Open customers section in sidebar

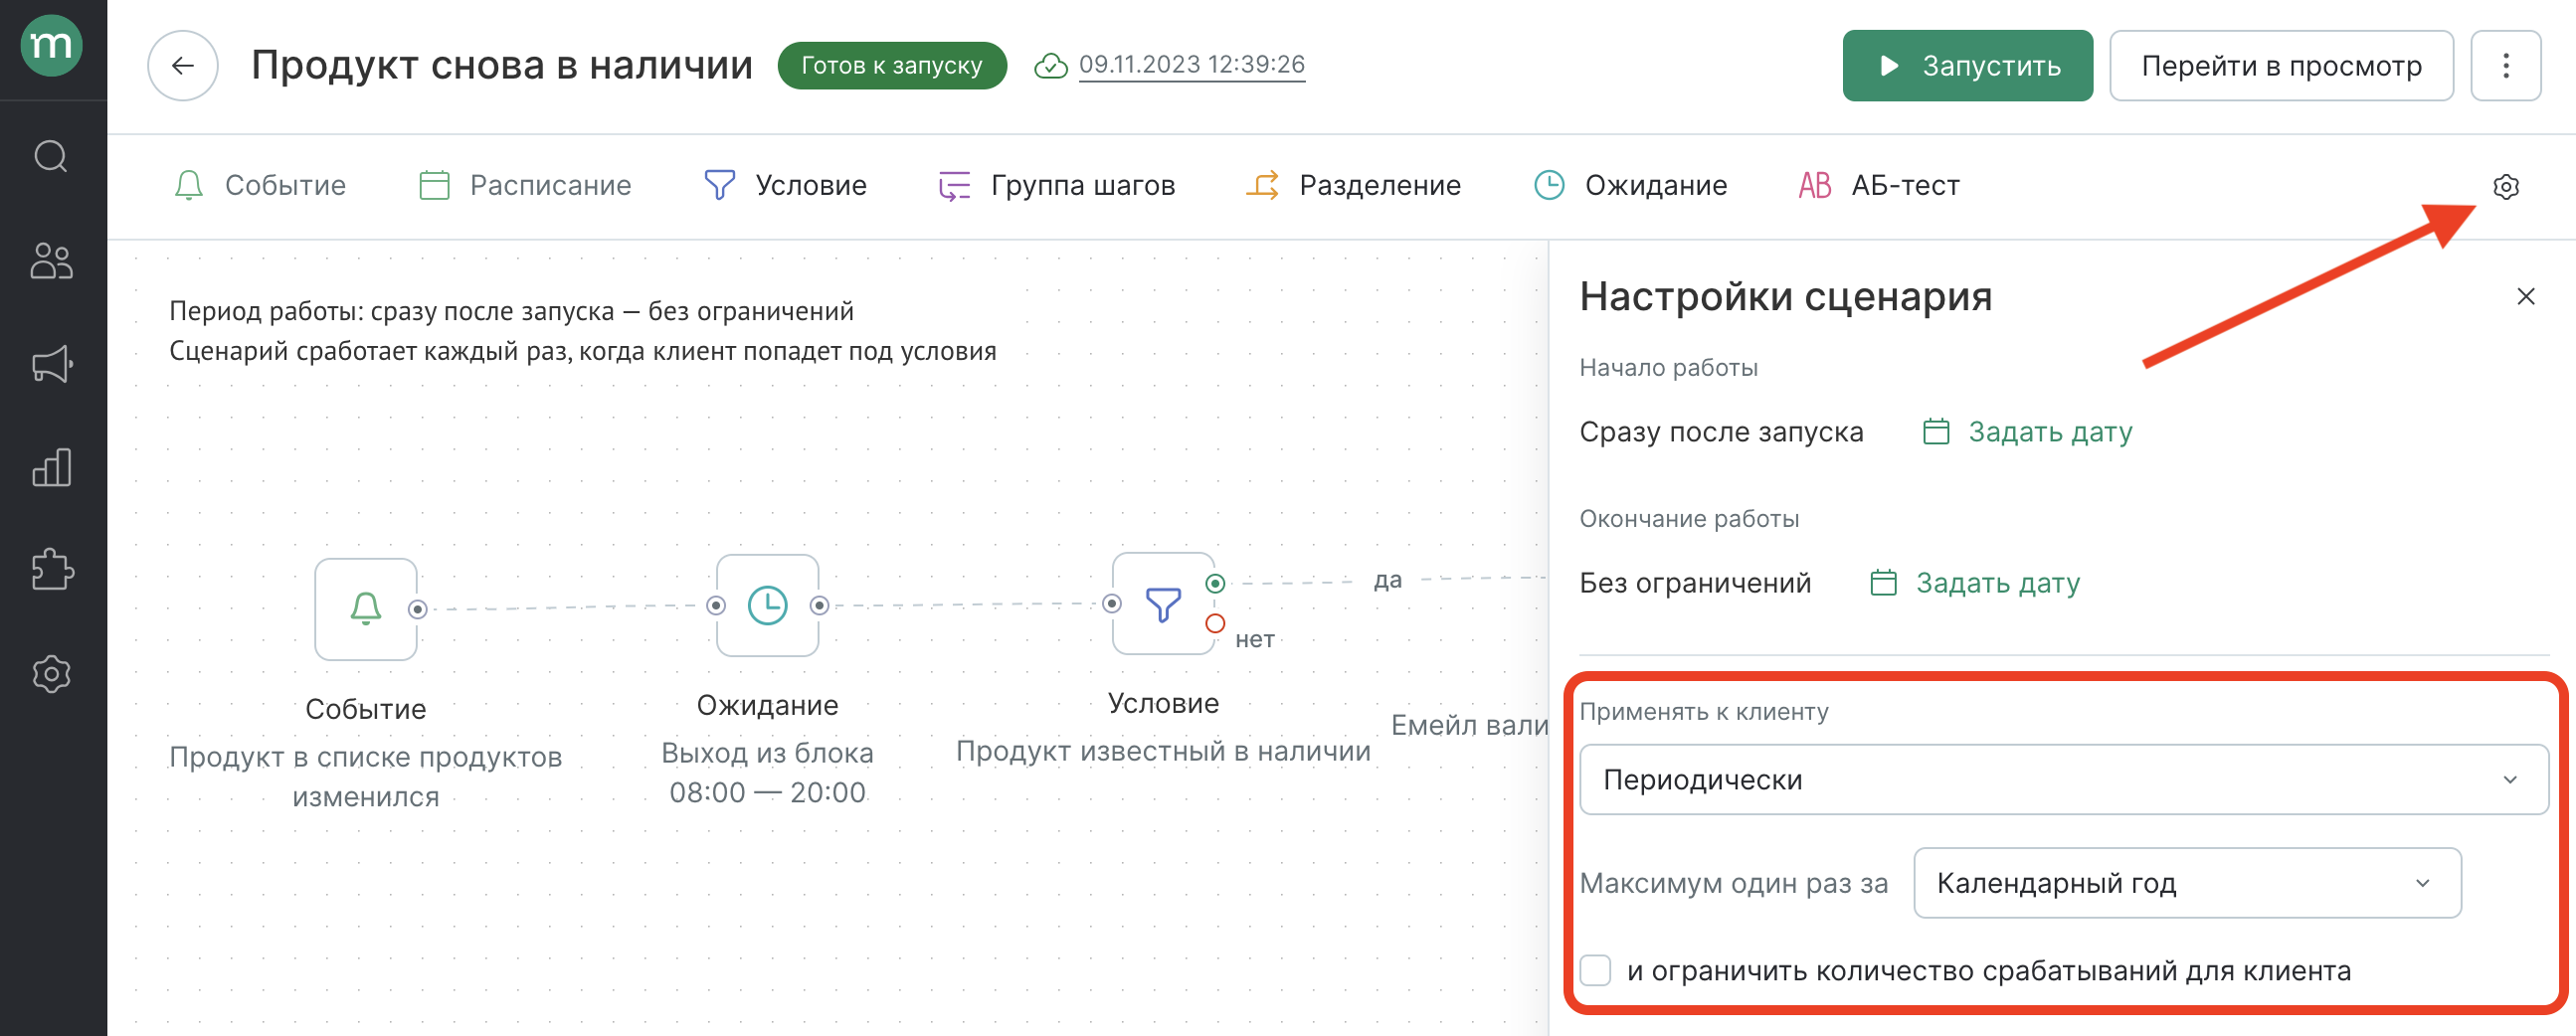tap(51, 261)
